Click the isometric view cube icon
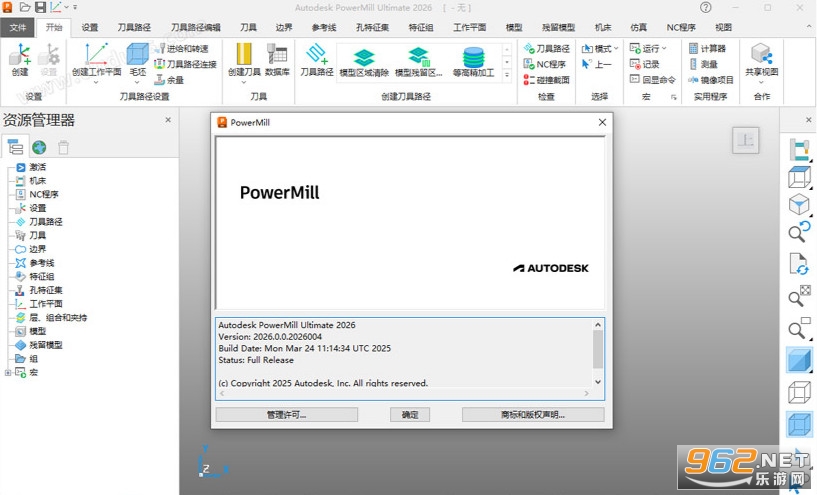The width and height of the screenshot is (817, 495). pyautogui.click(x=799, y=204)
